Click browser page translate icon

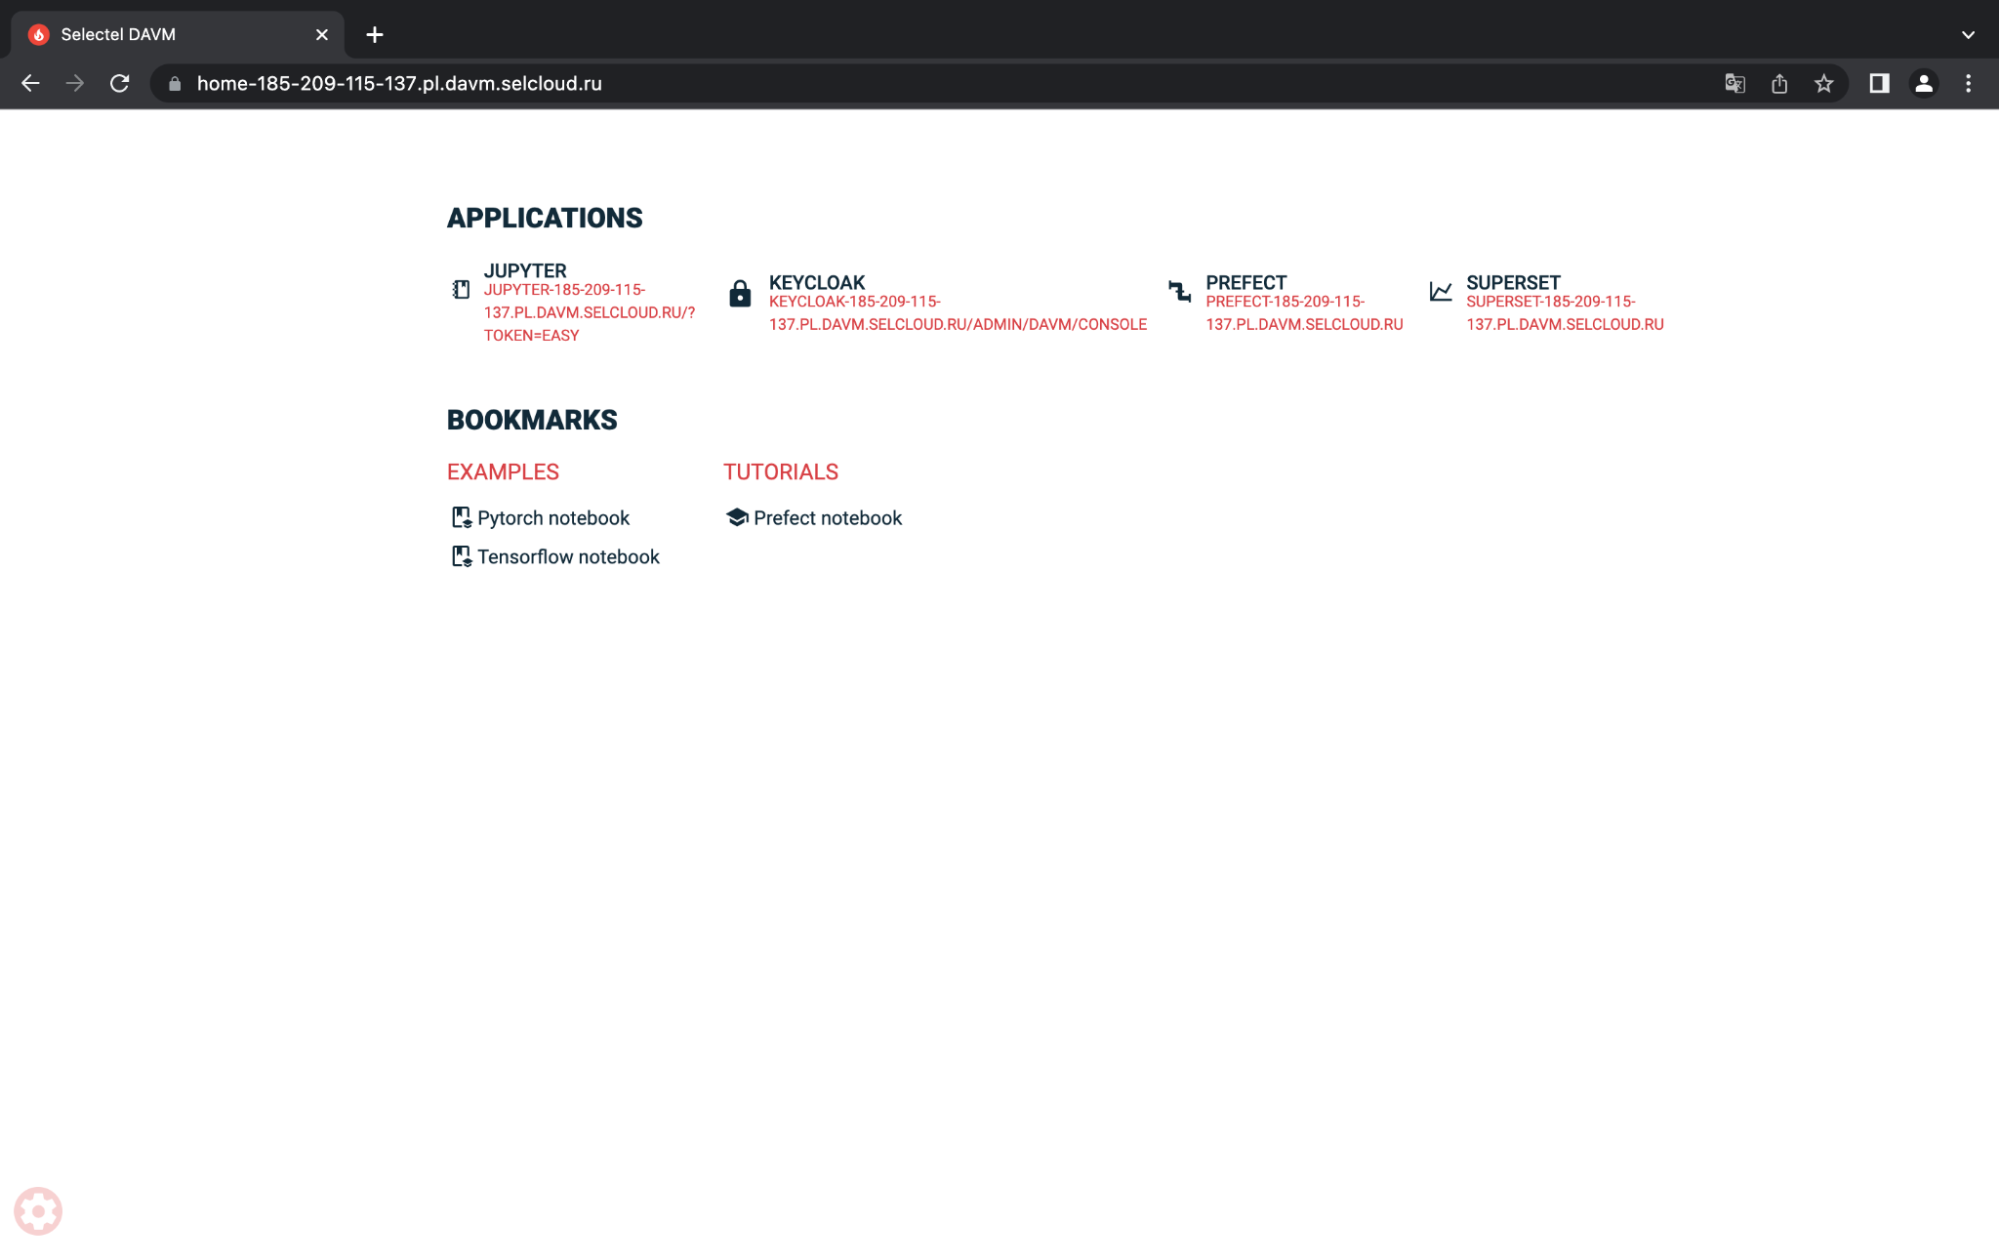[x=1734, y=84]
